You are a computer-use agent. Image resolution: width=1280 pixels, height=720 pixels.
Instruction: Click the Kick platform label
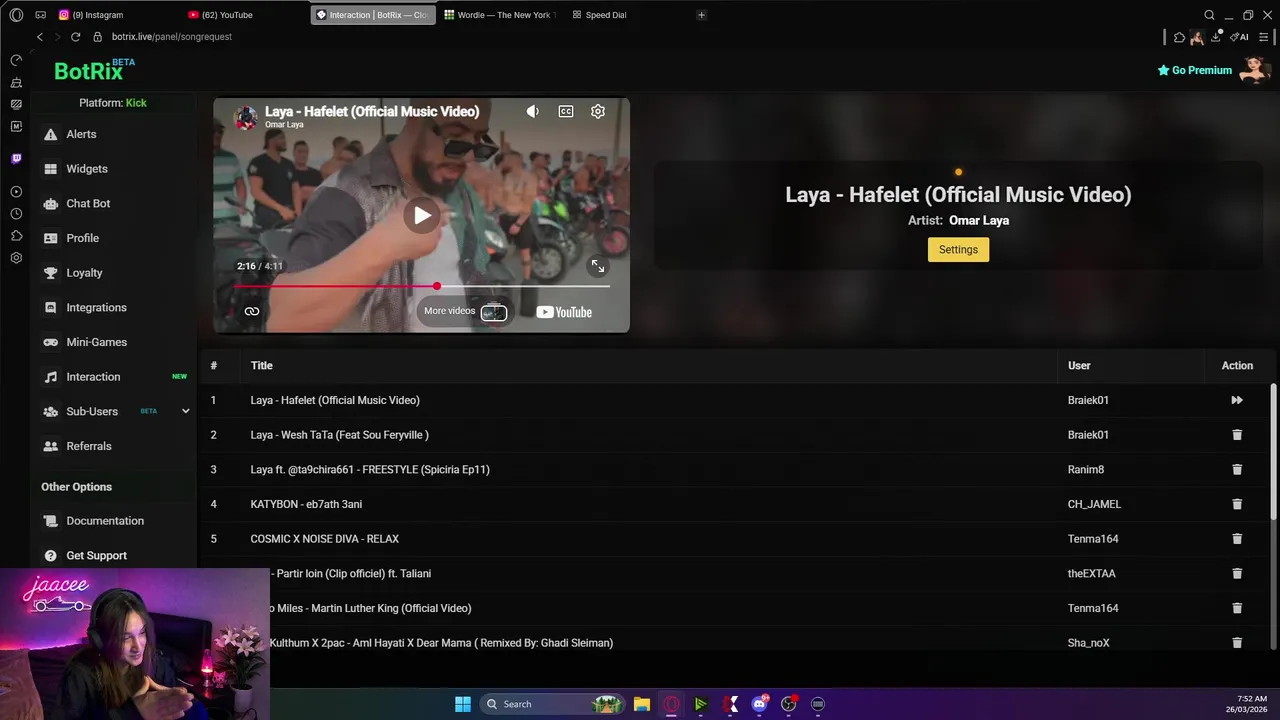pyautogui.click(x=136, y=103)
